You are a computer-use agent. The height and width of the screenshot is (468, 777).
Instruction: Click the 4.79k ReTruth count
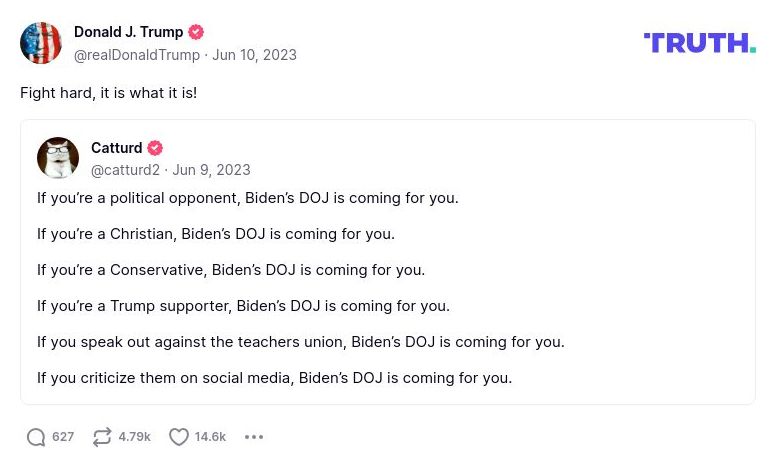pyautogui.click(x=134, y=437)
